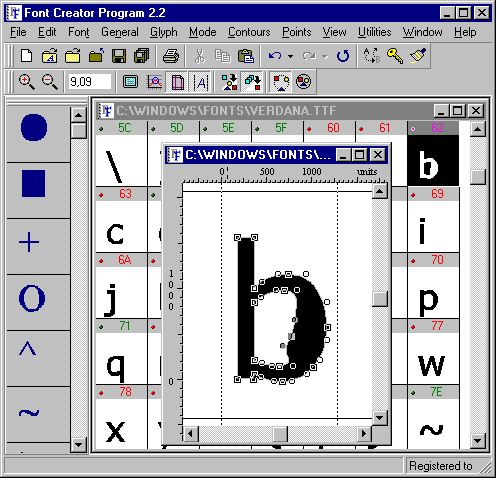Print using the printer icon
Viewport: 496px width, 478px height.
pyautogui.click(x=171, y=56)
